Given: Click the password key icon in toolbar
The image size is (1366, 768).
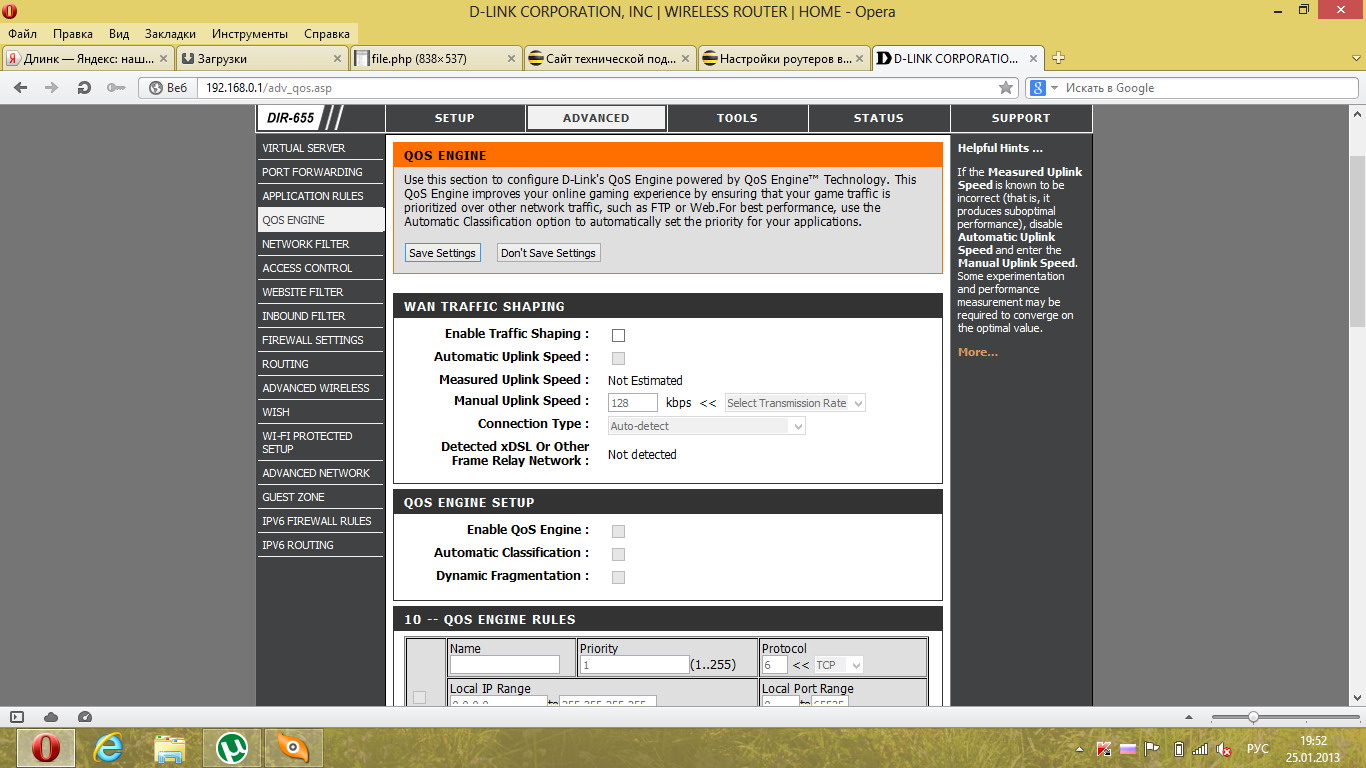Looking at the screenshot, I should point(116,88).
